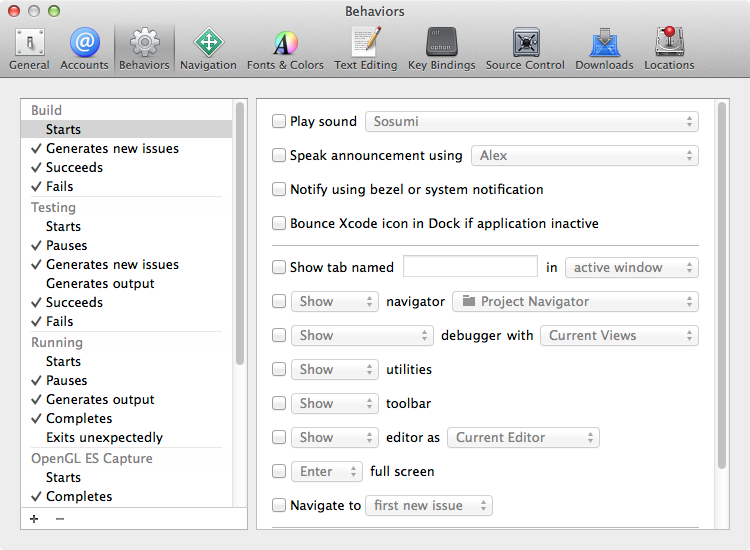Image resolution: width=750 pixels, height=550 pixels.
Task: Click the minus button to remove behavior
Action: 60,519
